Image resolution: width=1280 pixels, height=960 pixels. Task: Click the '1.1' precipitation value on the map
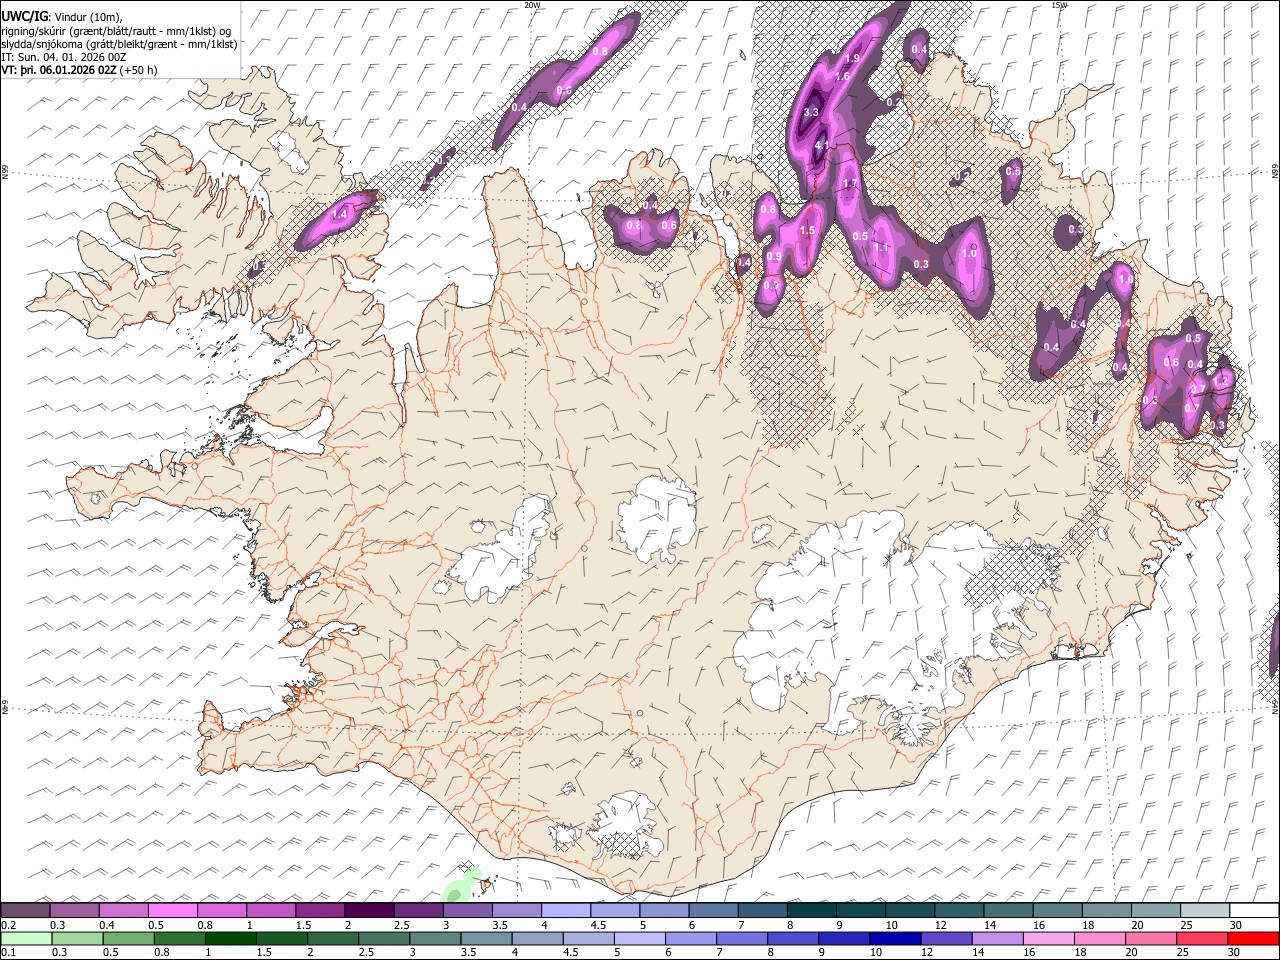[881, 247]
